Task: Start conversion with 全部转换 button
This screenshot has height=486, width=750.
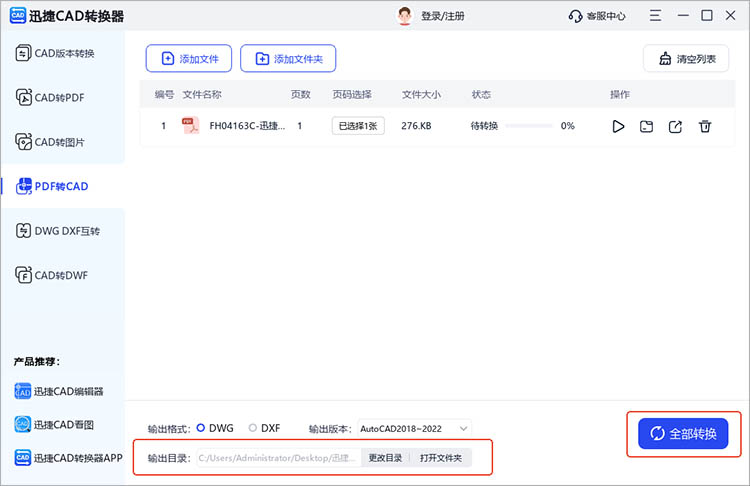Action: click(x=683, y=433)
